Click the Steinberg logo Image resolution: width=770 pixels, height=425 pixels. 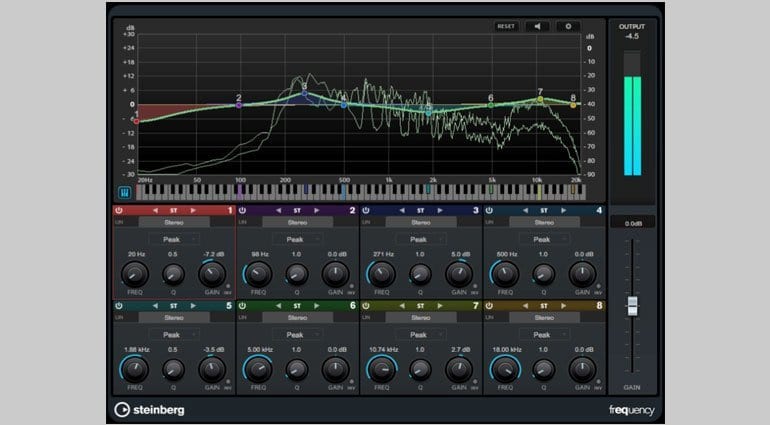point(149,410)
